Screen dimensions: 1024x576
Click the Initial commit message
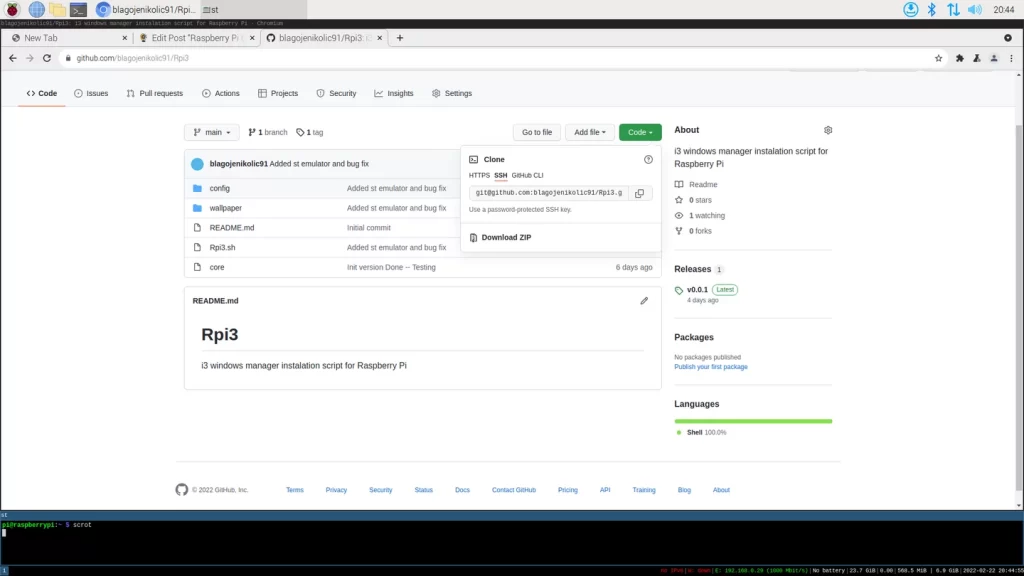tap(368, 227)
